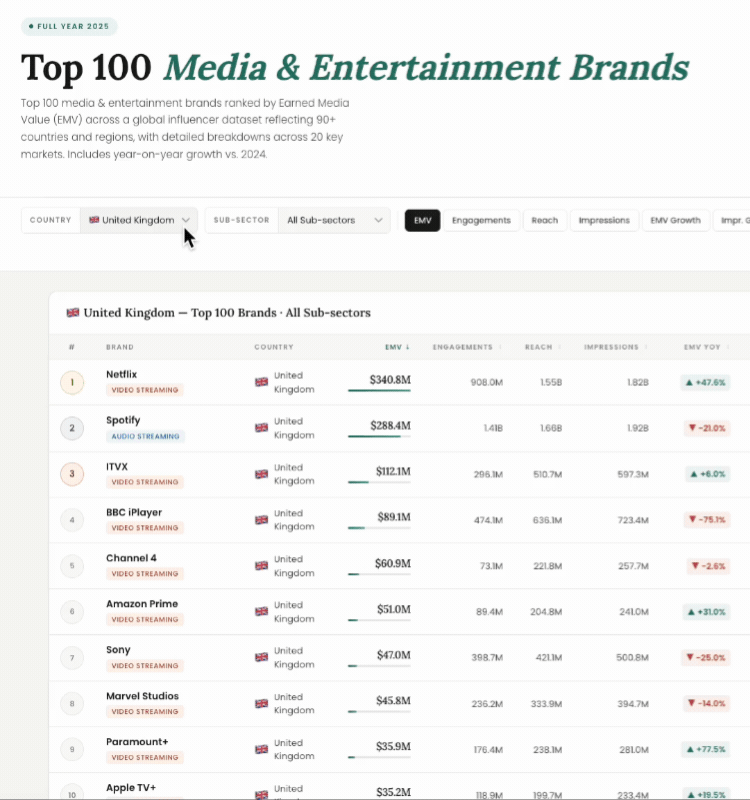Sort table by Impressions column header
The width and height of the screenshot is (750, 800).
pyautogui.click(x=615, y=347)
